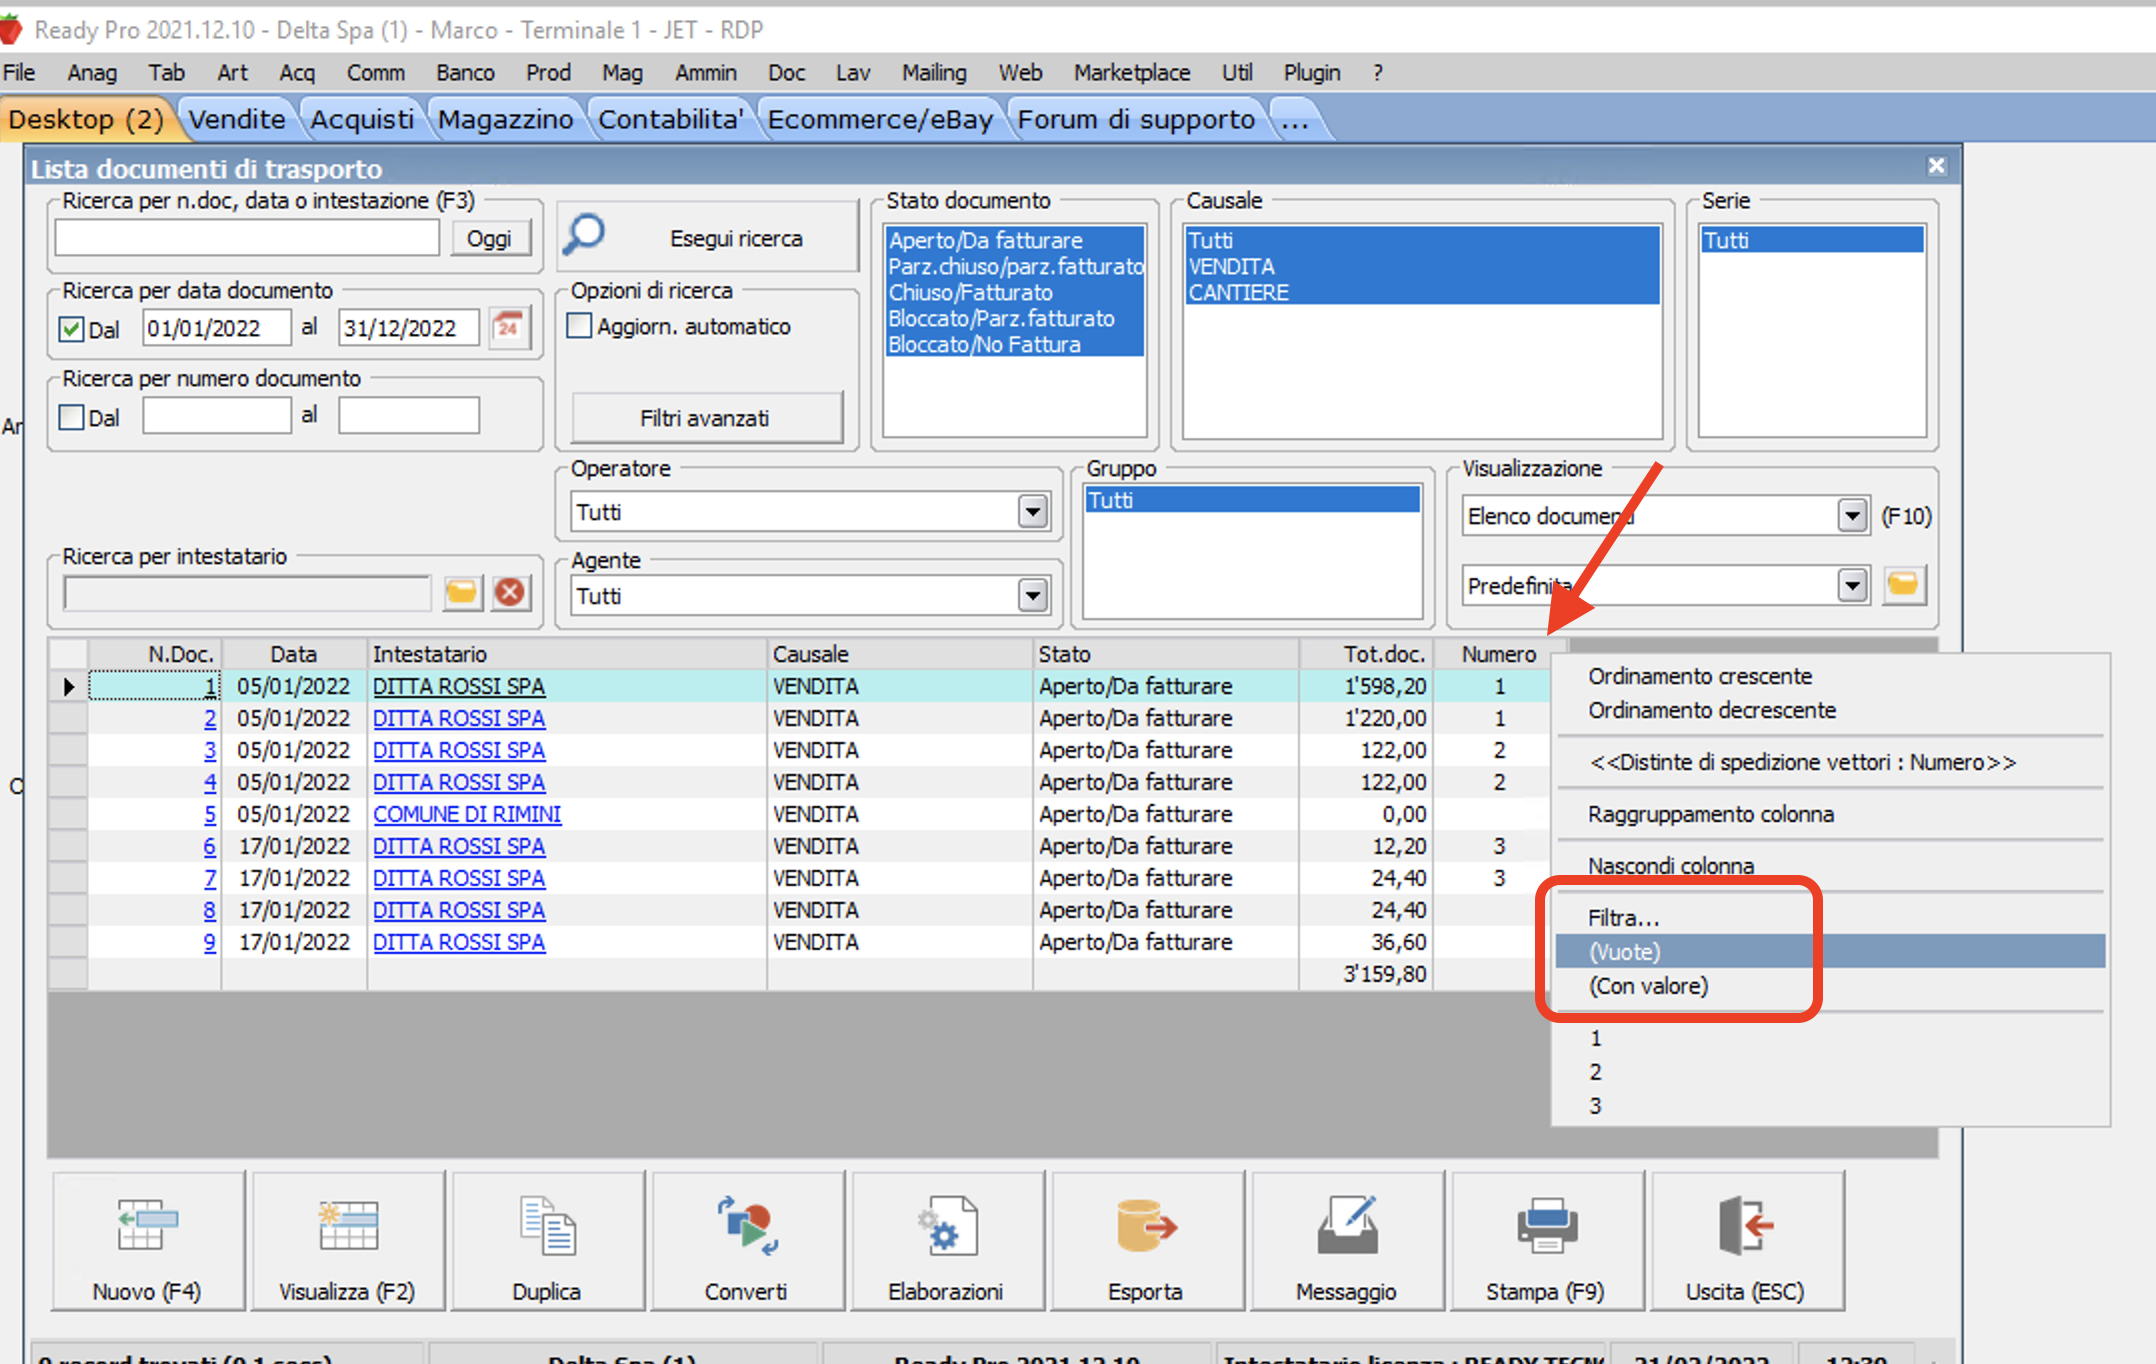Click the Esporta database icon
Viewport: 2156px width, 1364px height.
click(x=1145, y=1227)
